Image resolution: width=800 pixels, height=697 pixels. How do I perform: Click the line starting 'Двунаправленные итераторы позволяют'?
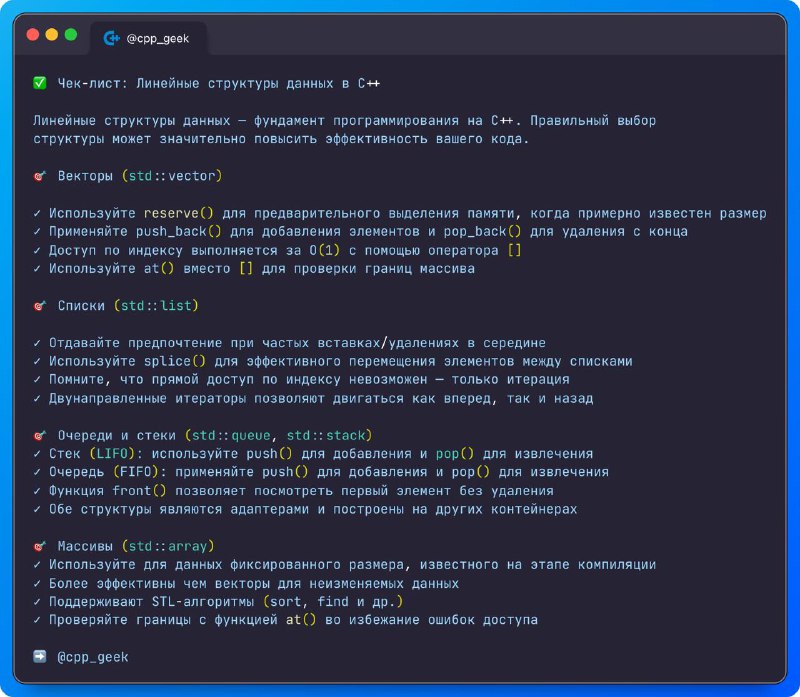tap(321, 399)
